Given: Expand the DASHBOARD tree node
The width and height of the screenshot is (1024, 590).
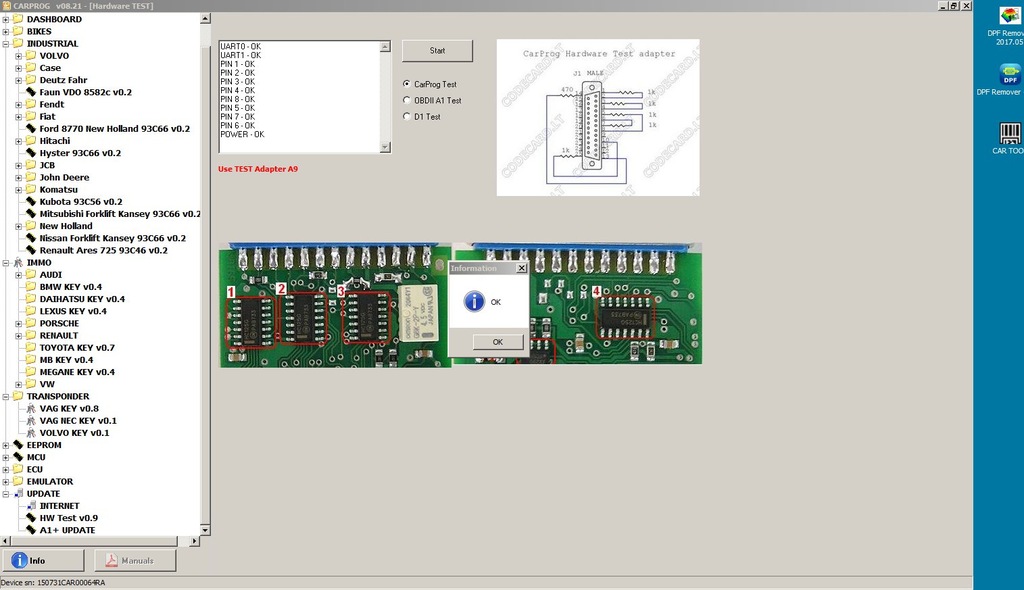Looking at the screenshot, I should tap(6, 19).
